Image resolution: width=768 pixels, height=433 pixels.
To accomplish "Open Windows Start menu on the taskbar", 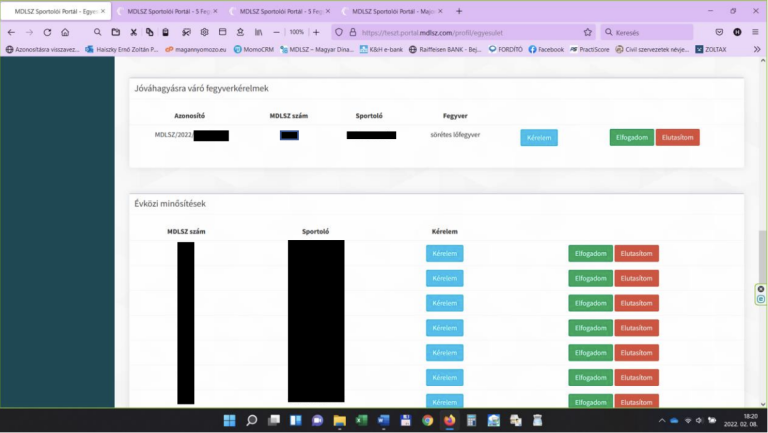I will [229, 420].
